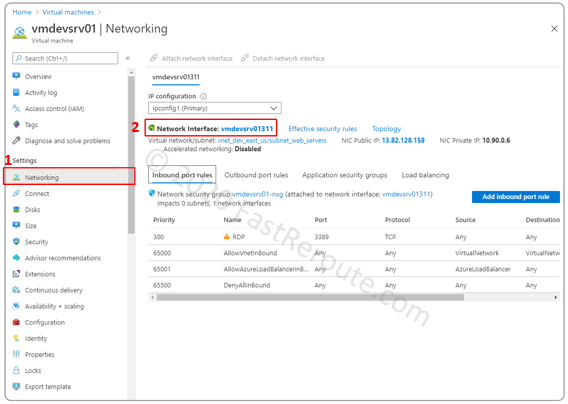Click the IP configuration info icon
Image resolution: width=568 pixels, height=404 pixels.
(204, 96)
